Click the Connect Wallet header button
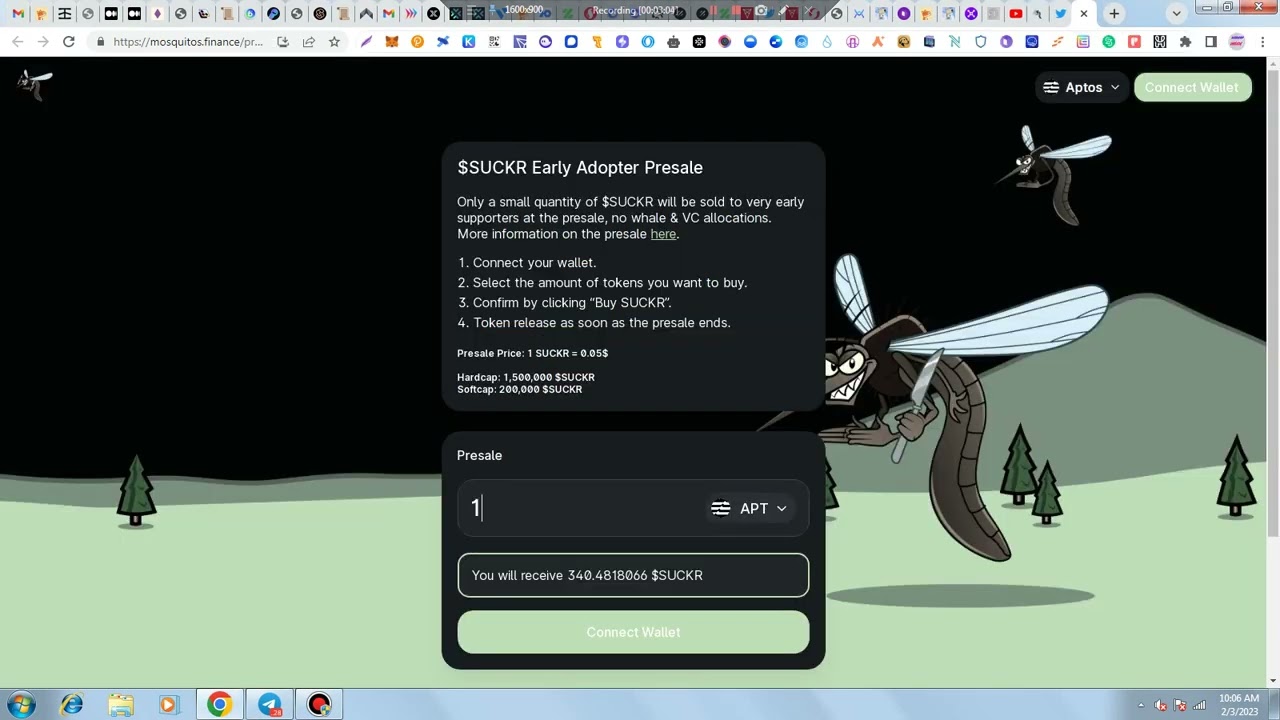 (1192, 88)
